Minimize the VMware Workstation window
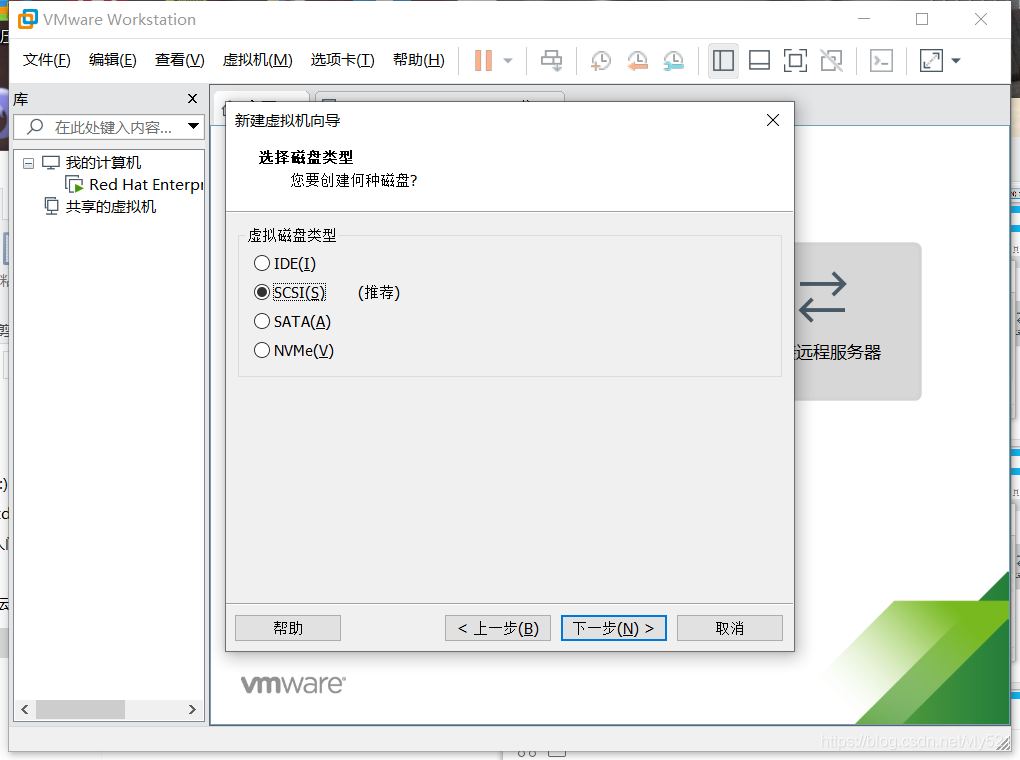Viewport: 1020px width, 760px height. click(864, 20)
